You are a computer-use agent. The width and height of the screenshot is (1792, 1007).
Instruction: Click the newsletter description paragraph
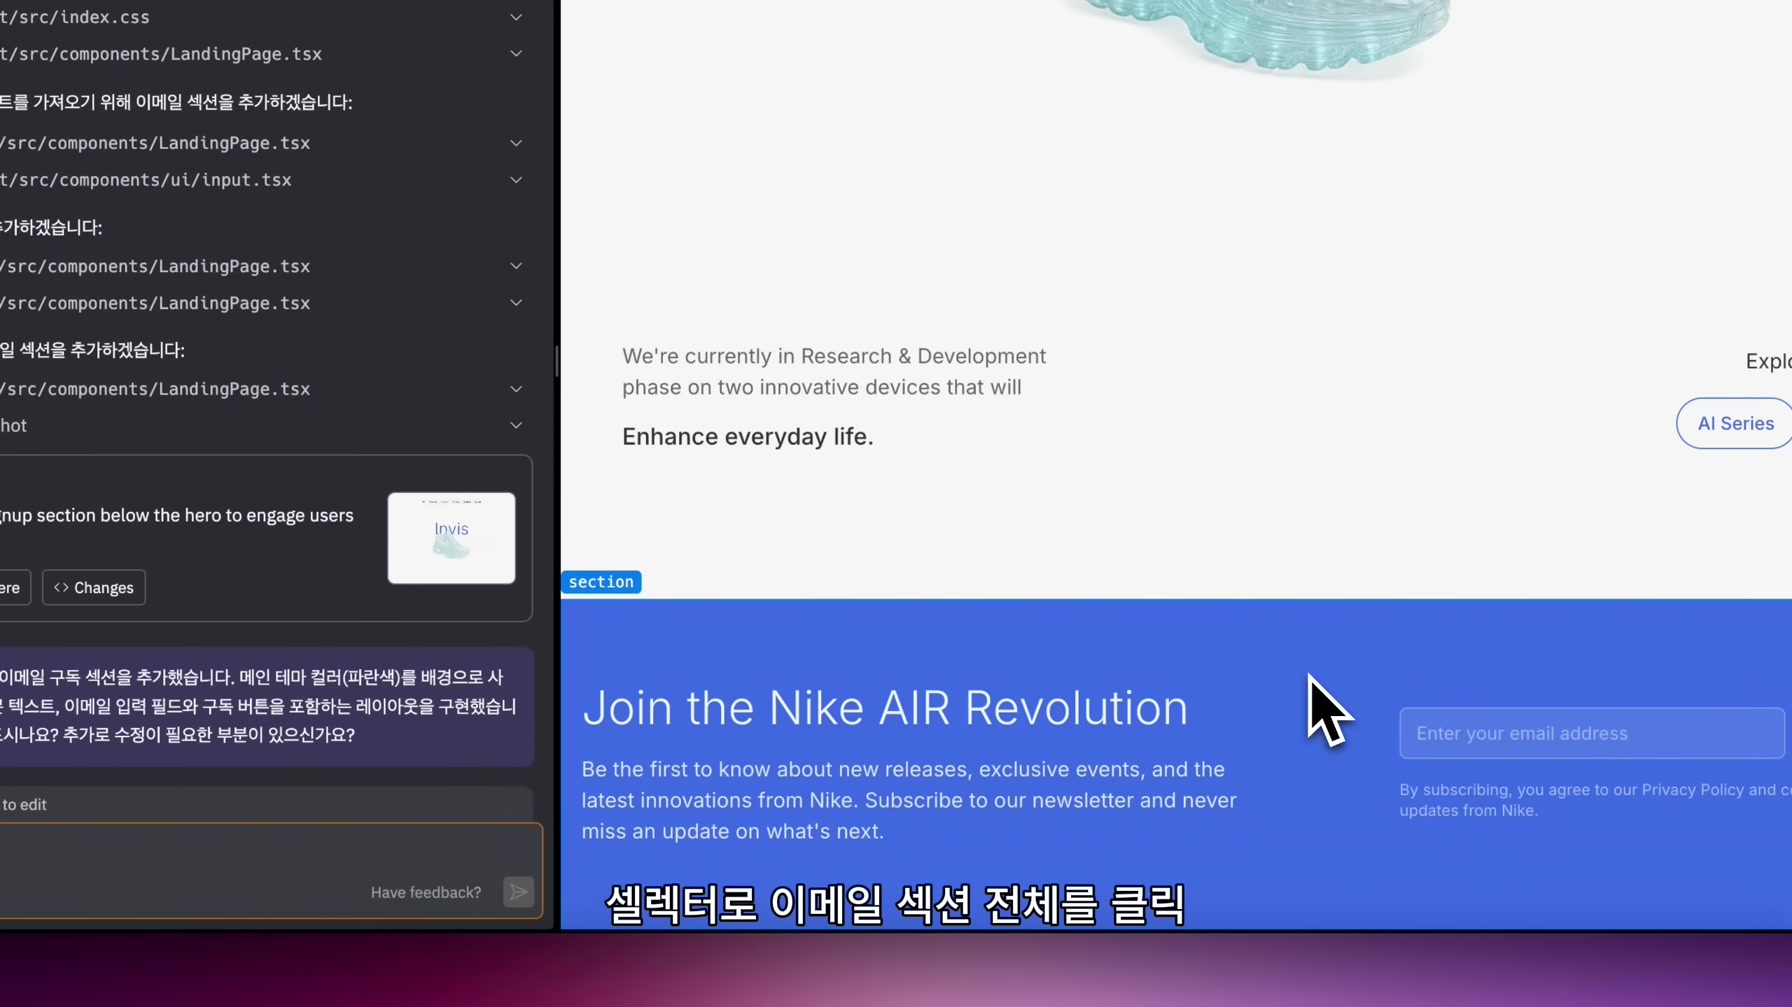pos(910,800)
